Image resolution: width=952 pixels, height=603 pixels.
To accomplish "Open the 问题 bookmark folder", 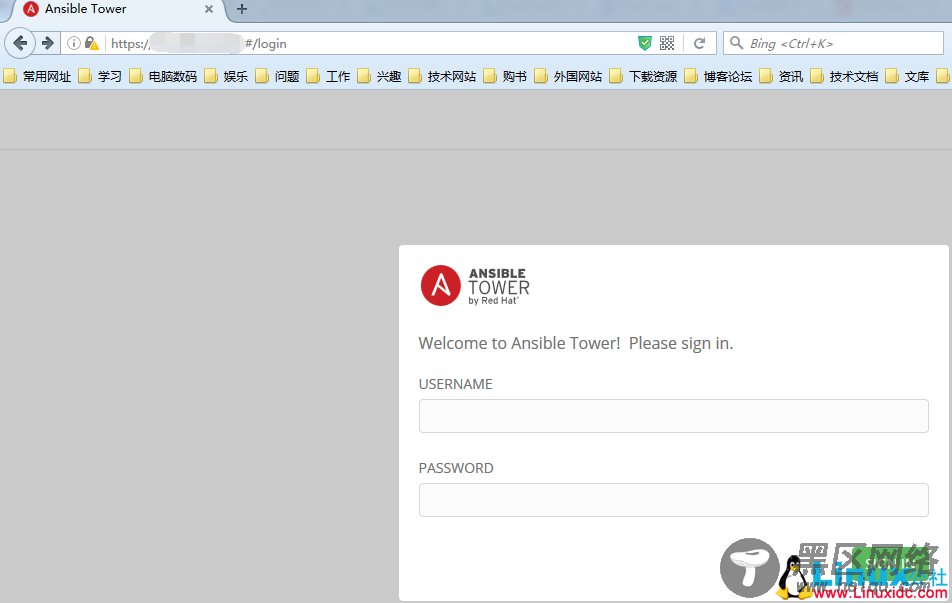I will pyautogui.click(x=278, y=76).
